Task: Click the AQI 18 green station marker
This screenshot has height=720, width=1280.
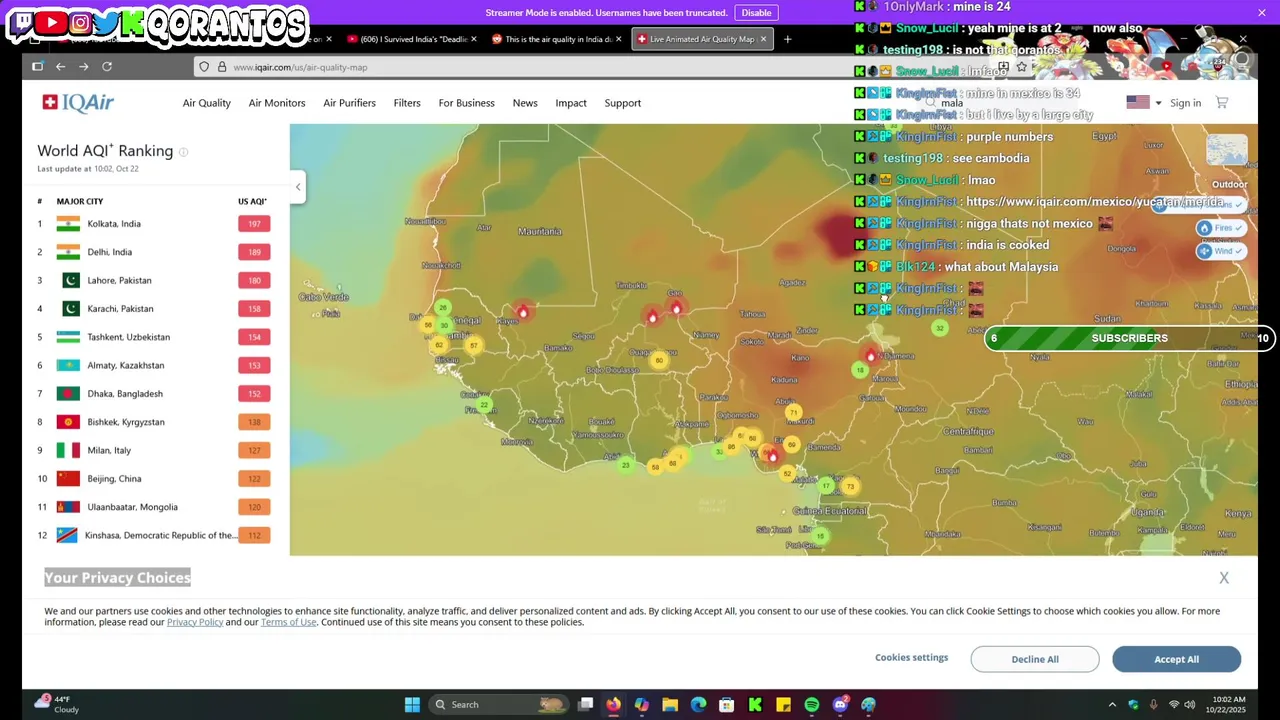Action: pyautogui.click(x=859, y=371)
